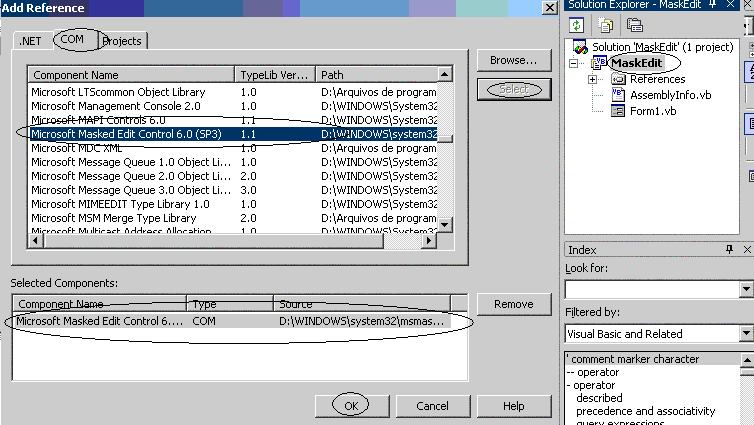This screenshot has height=425, width=754.
Task: Select Microsoft Masked Edit Control 6.0 (SP3)
Action: click(x=233, y=134)
